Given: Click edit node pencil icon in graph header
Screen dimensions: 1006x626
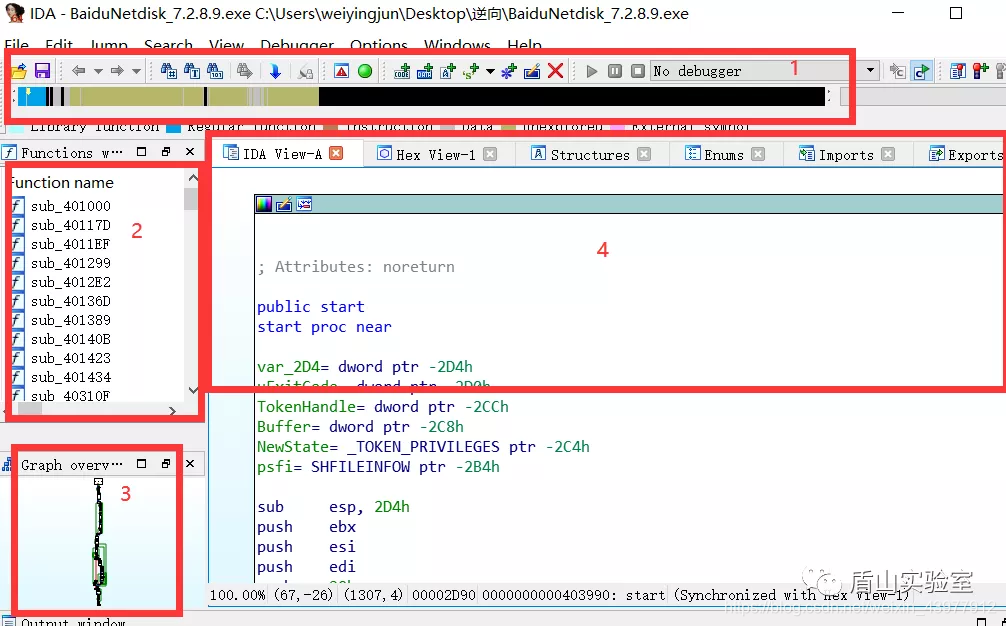Looking at the screenshot, I should pos(284,205).
